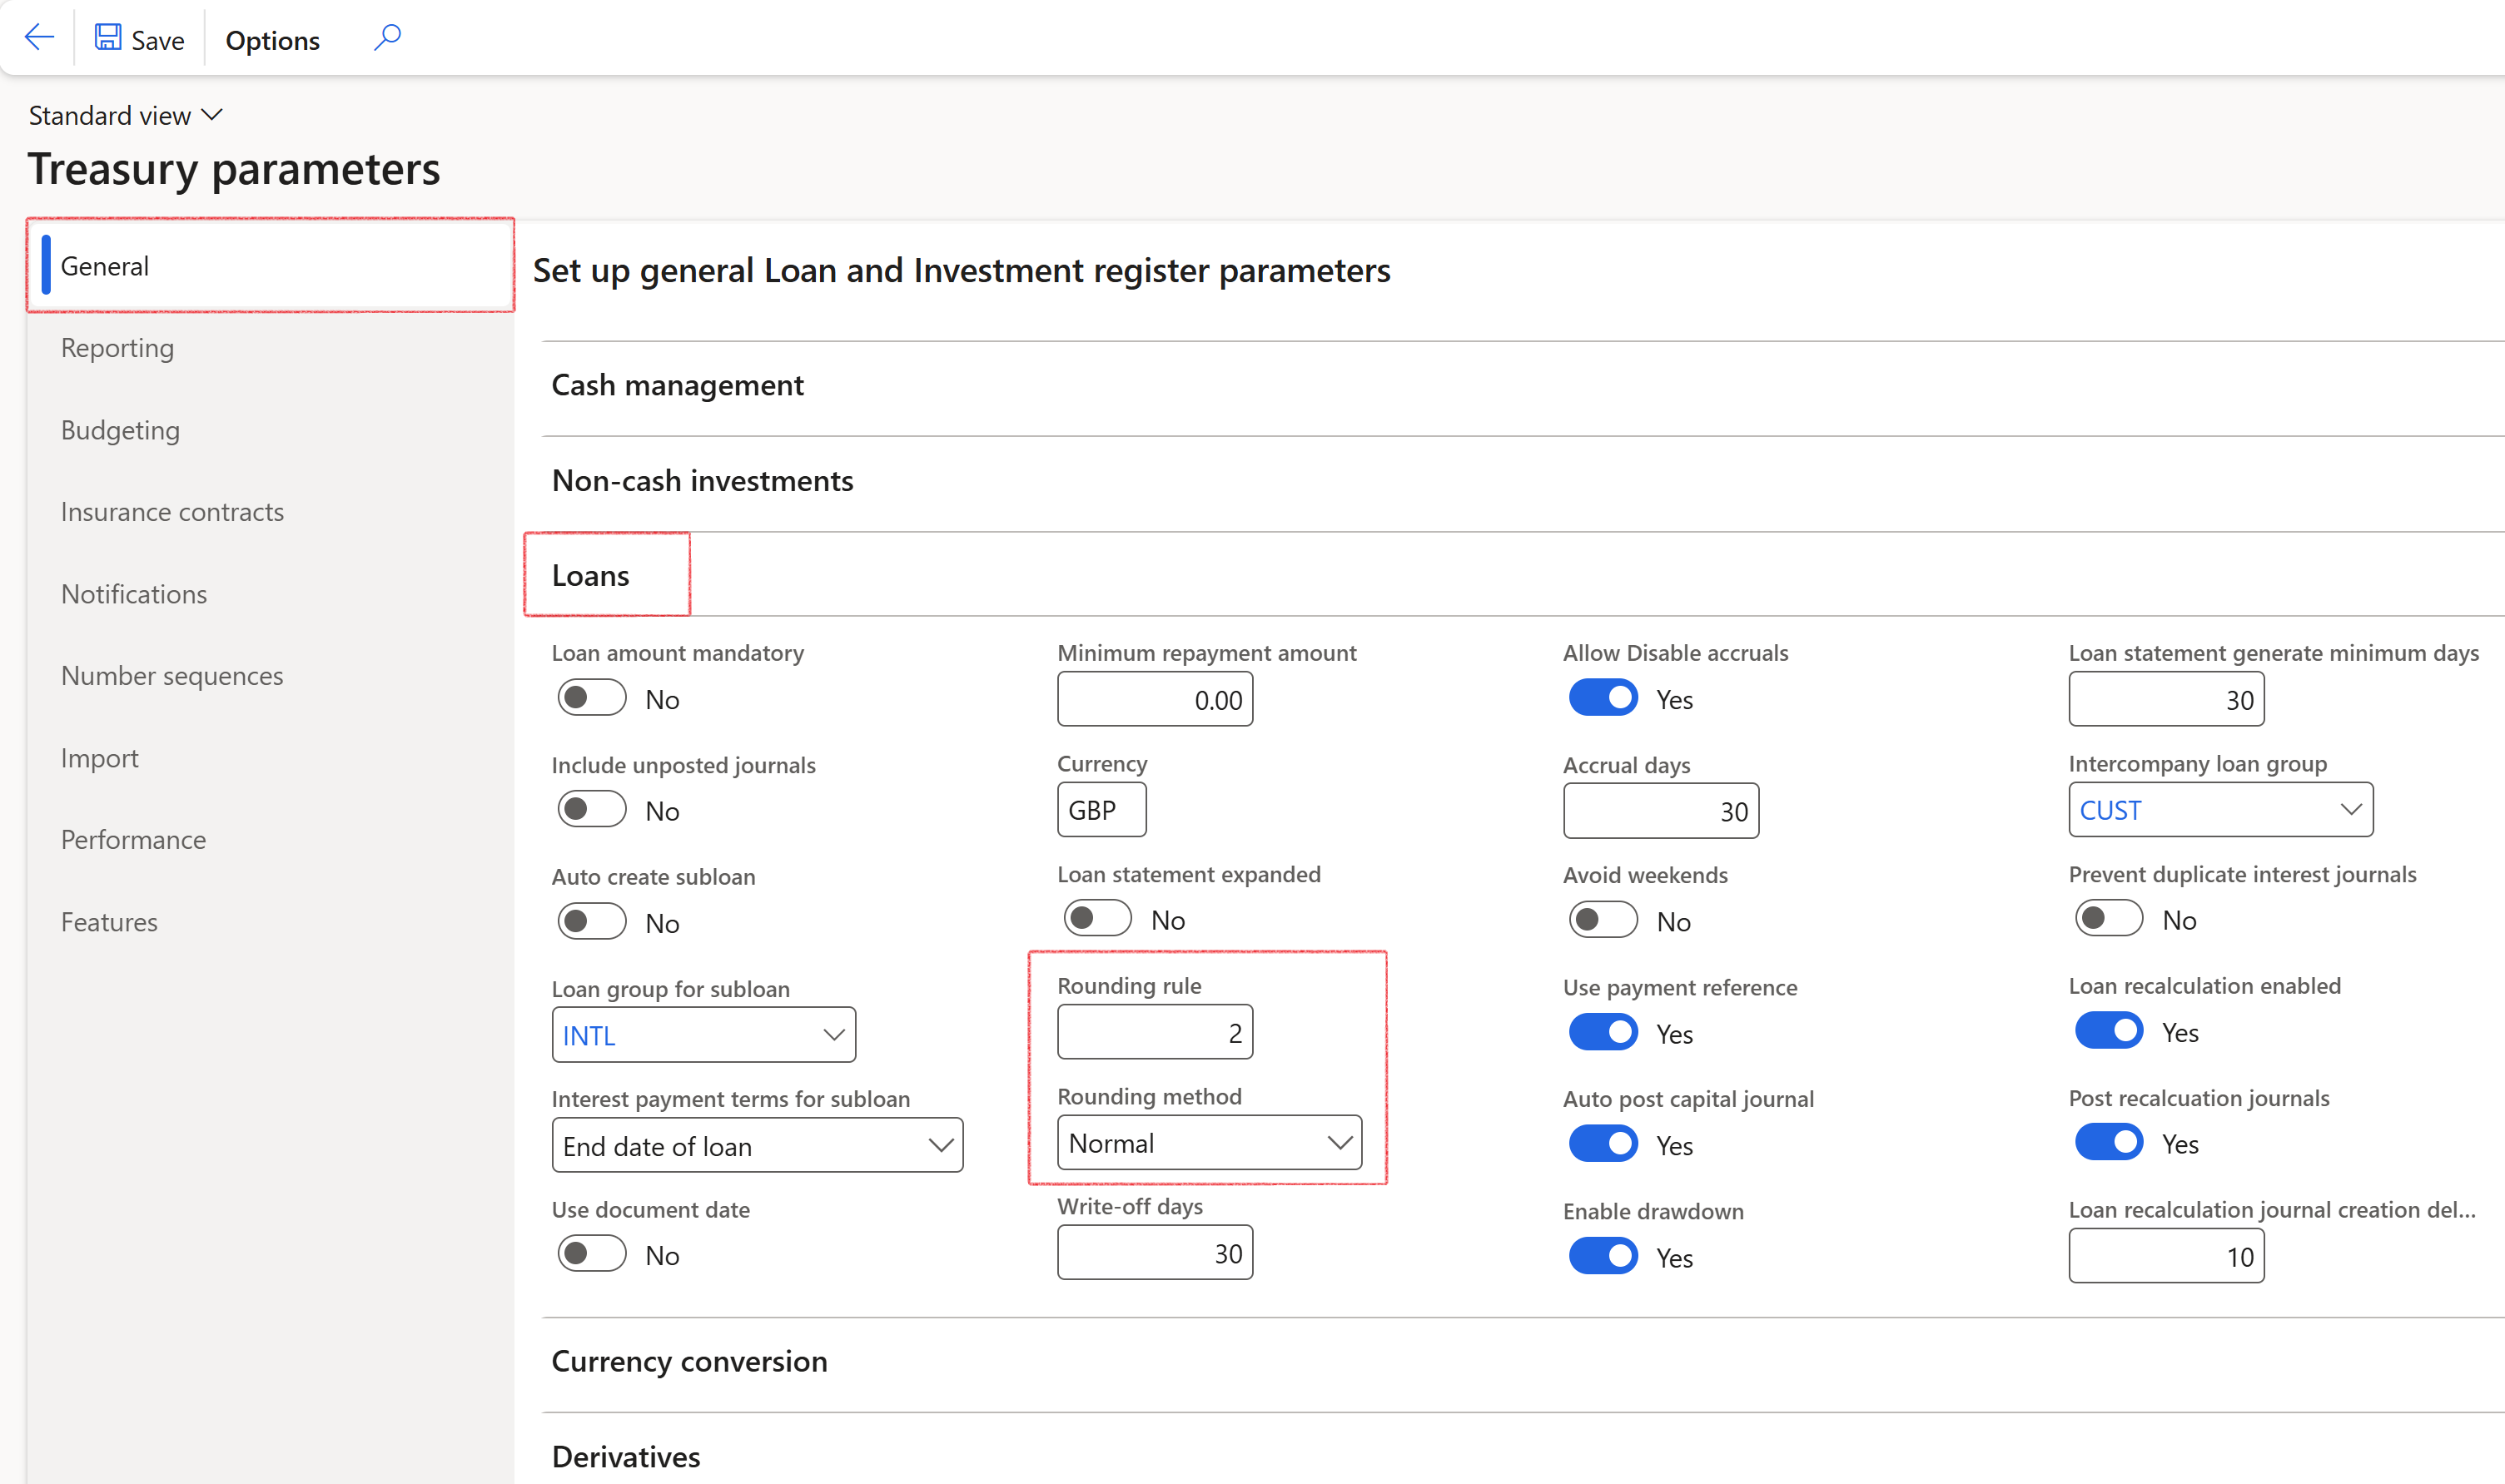This screenshot has width=2505, height=1484.
Task: Open the Import tab
Action: click(99, 757)
